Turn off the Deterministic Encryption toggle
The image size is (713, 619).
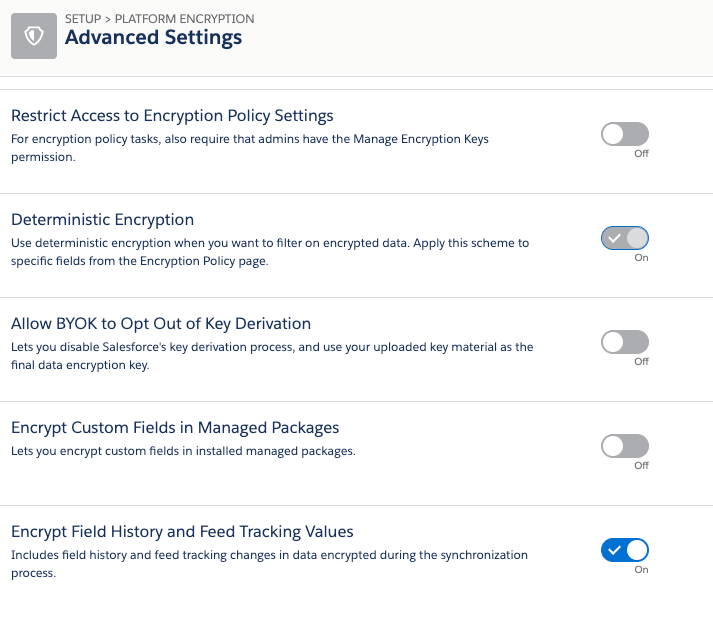pyautogui.click(x=625, y=238)
